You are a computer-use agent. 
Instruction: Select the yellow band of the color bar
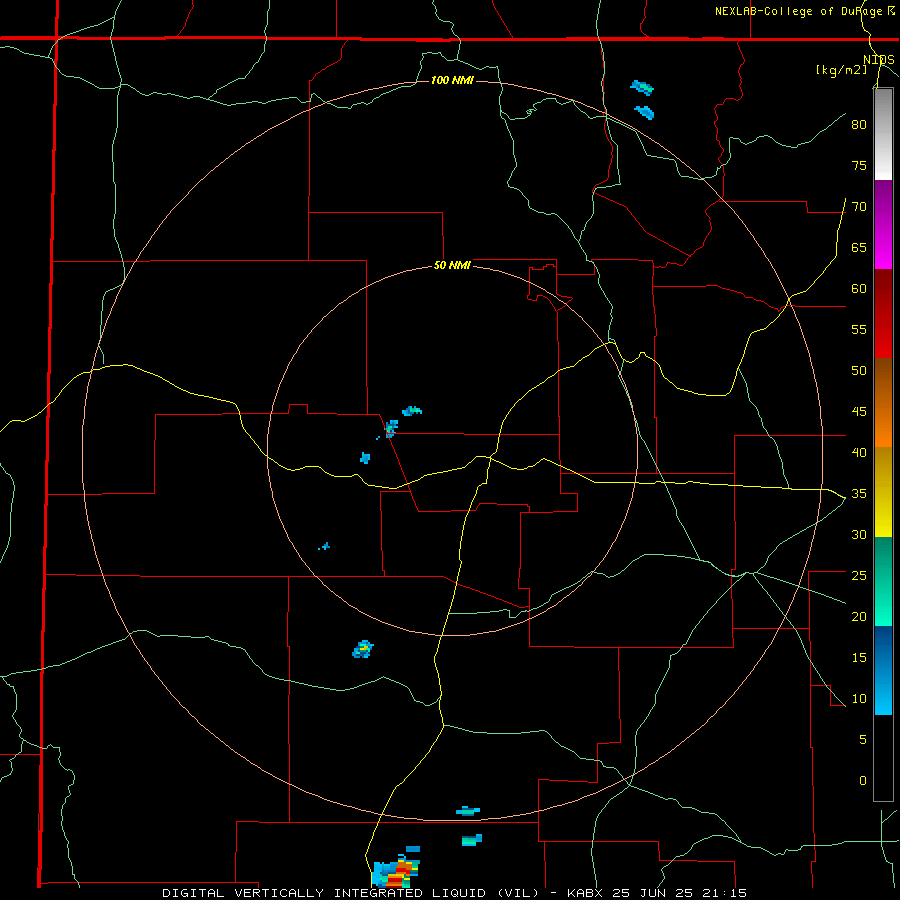coord(883,492)
